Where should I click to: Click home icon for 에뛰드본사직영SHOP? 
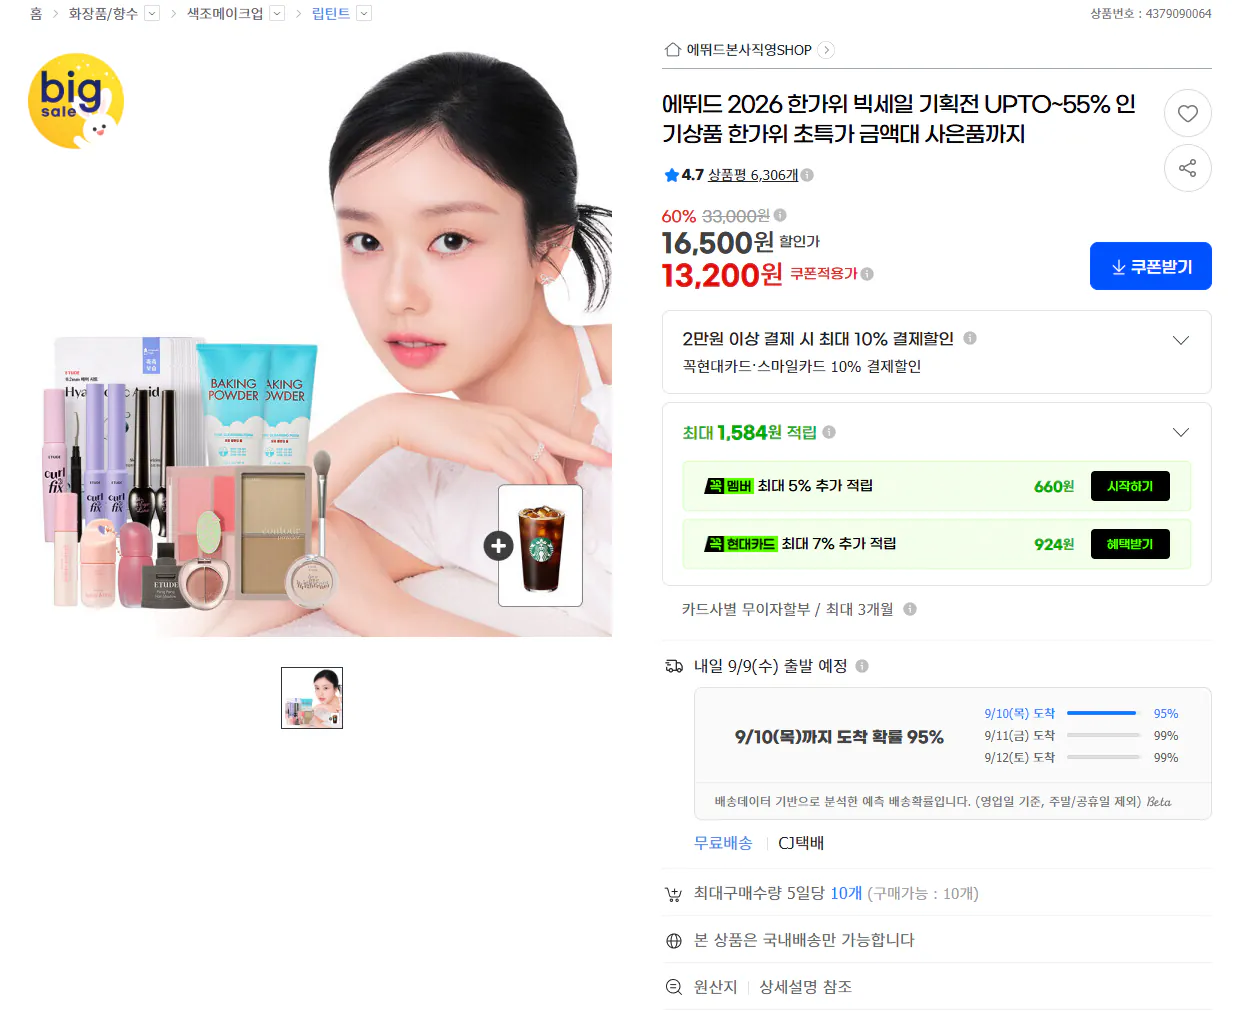coord(673,50)
